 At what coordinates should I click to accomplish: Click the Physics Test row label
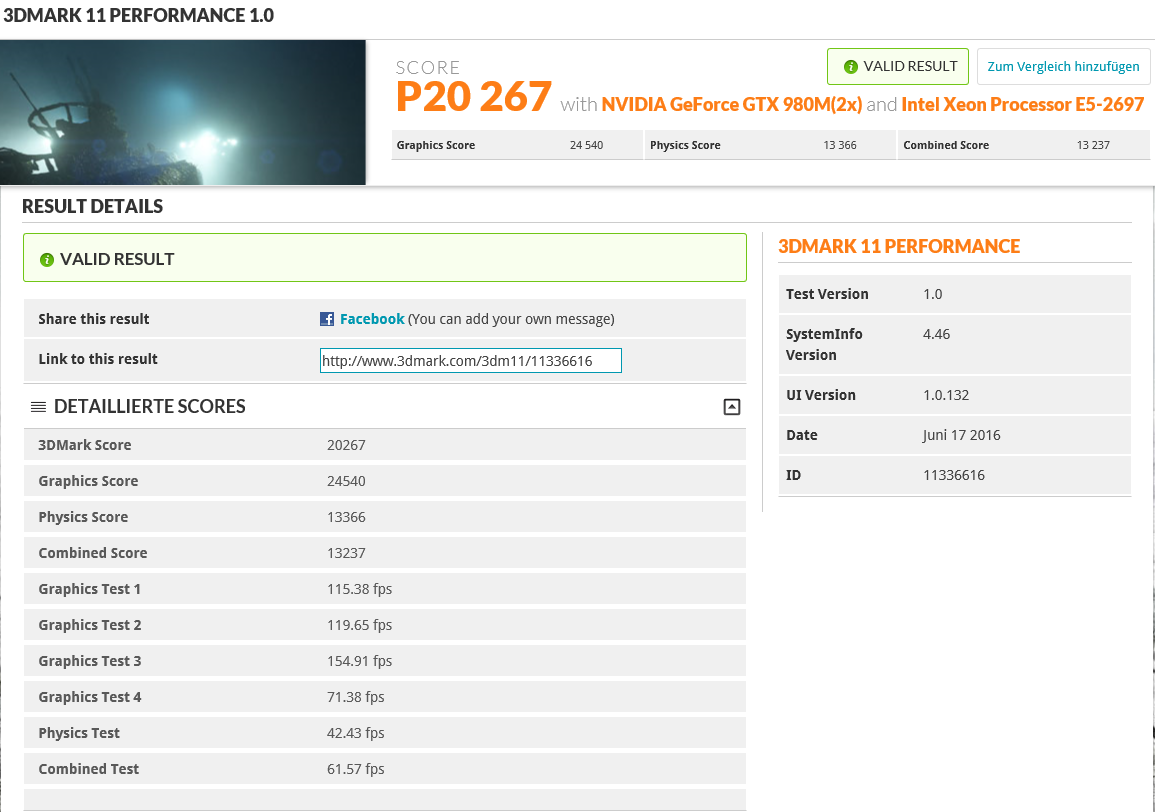point(79,733)
